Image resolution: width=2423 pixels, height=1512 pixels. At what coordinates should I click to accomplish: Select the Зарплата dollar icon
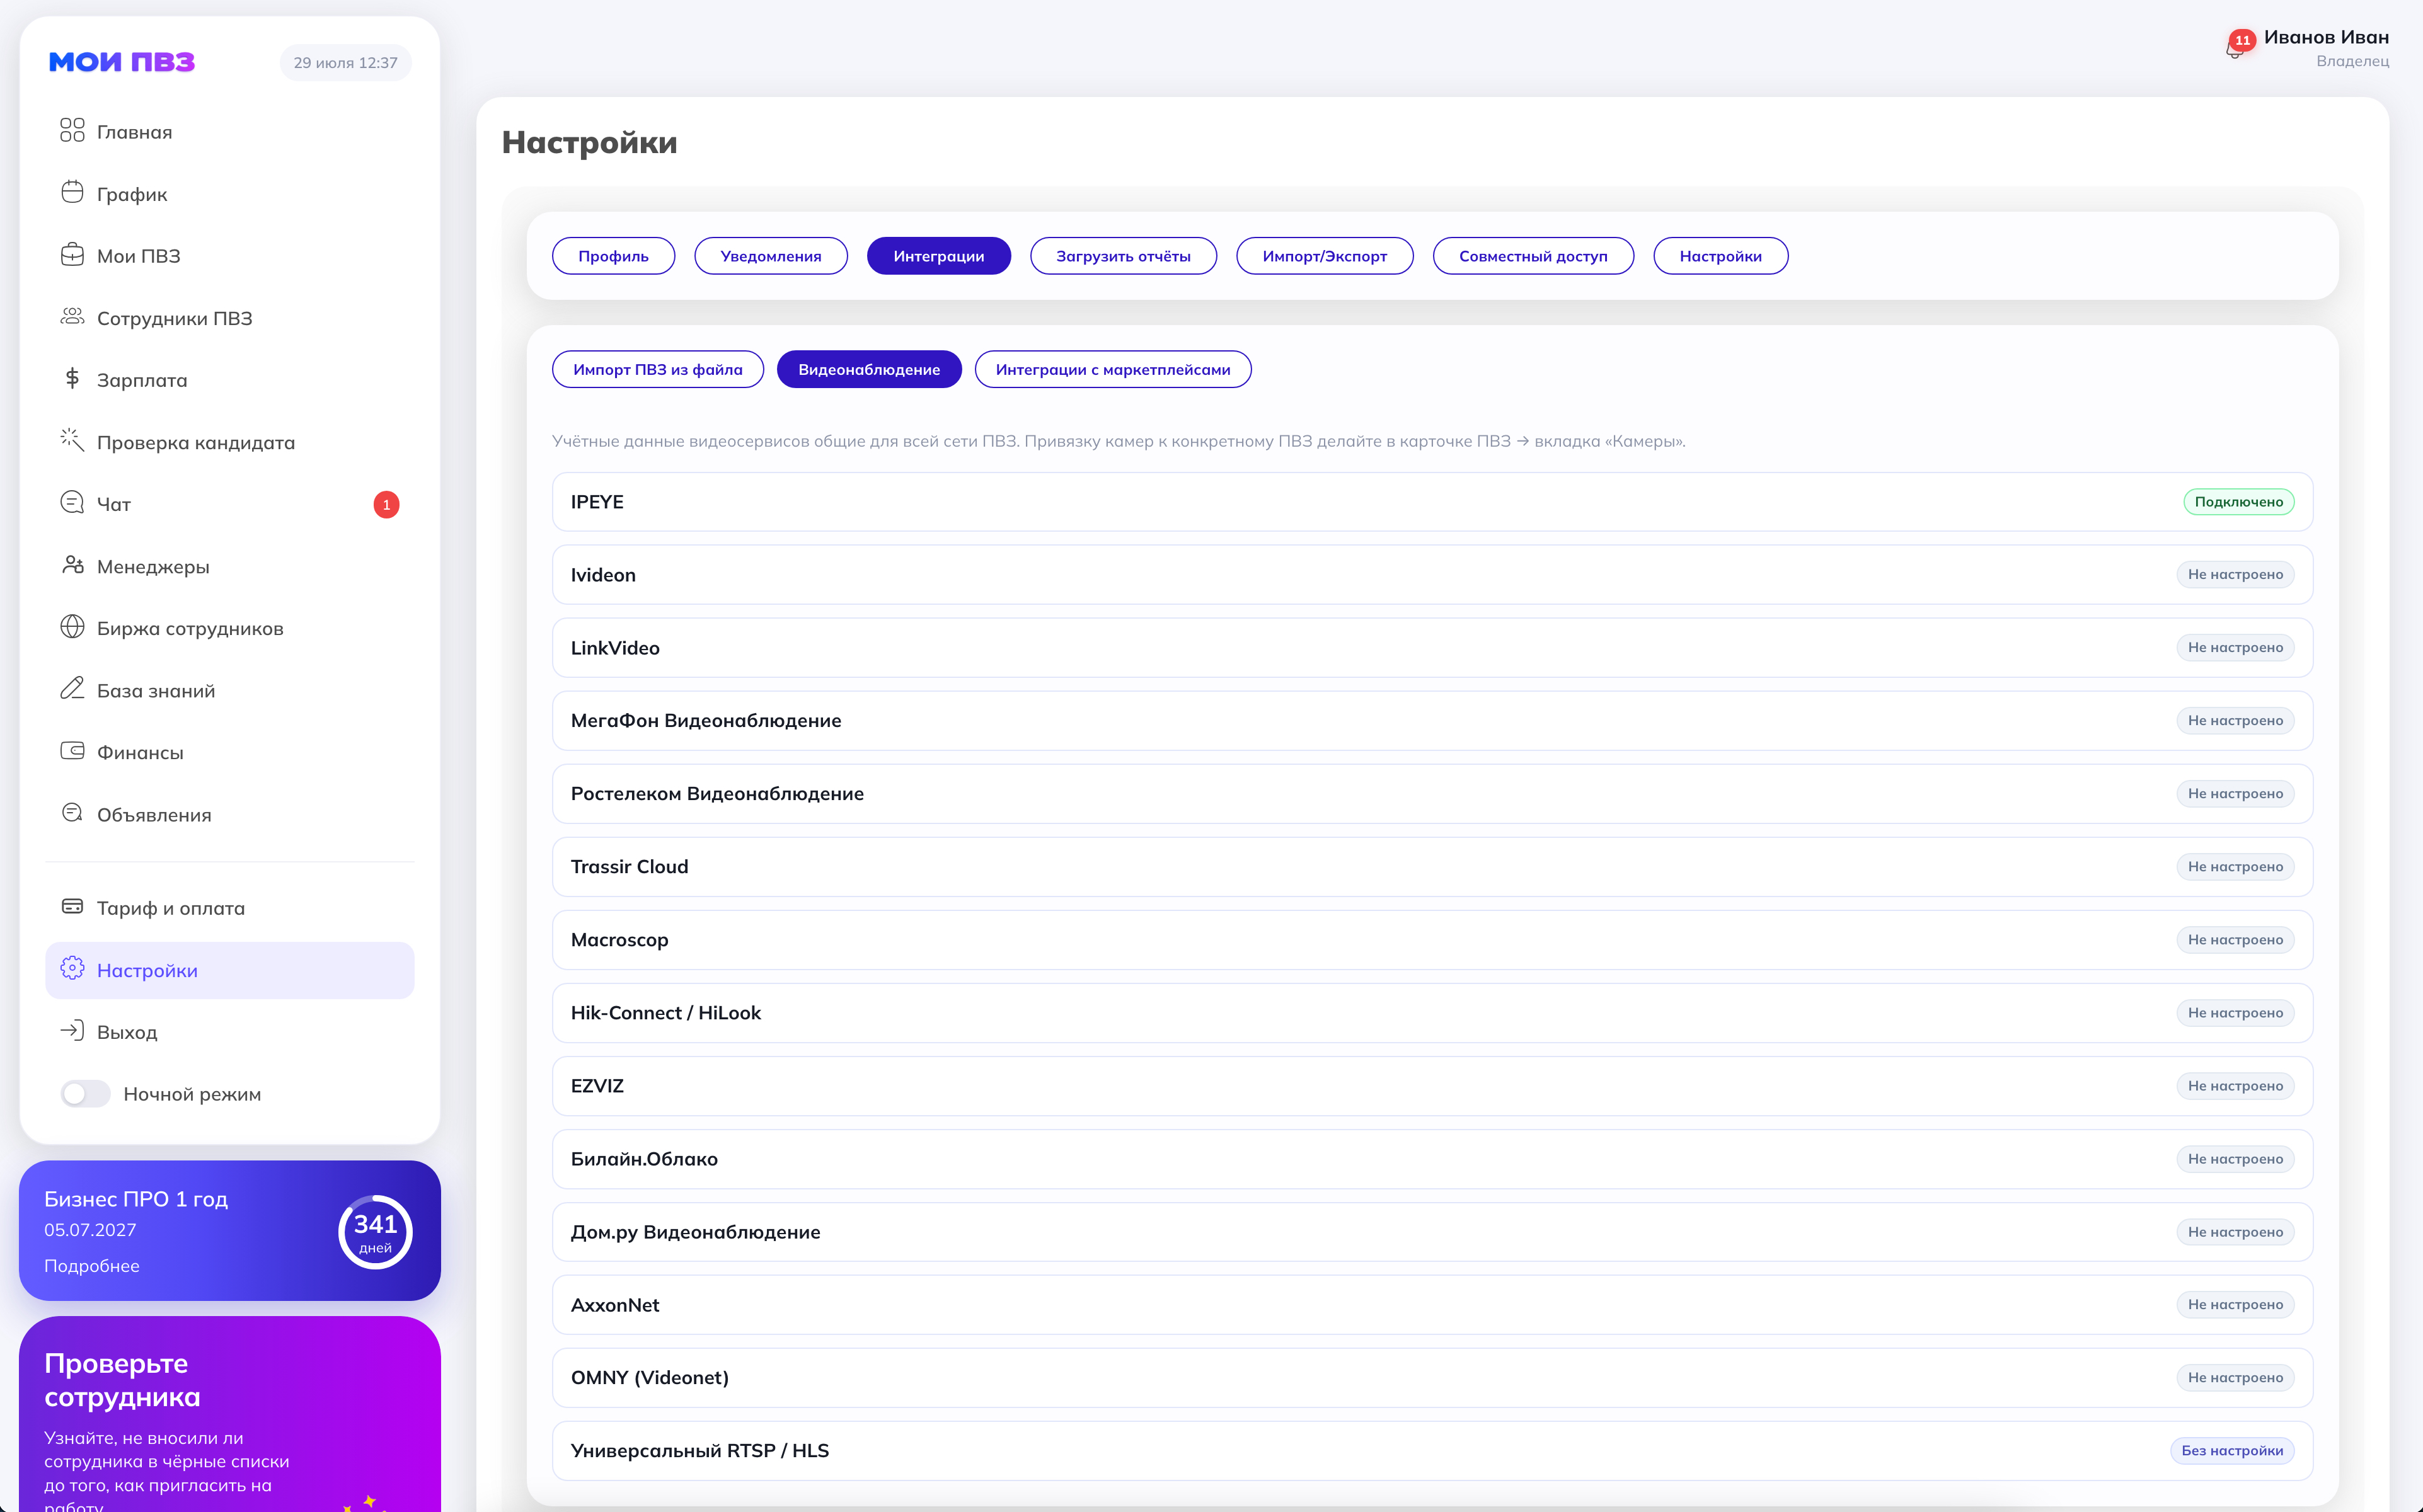click(72, 378)
